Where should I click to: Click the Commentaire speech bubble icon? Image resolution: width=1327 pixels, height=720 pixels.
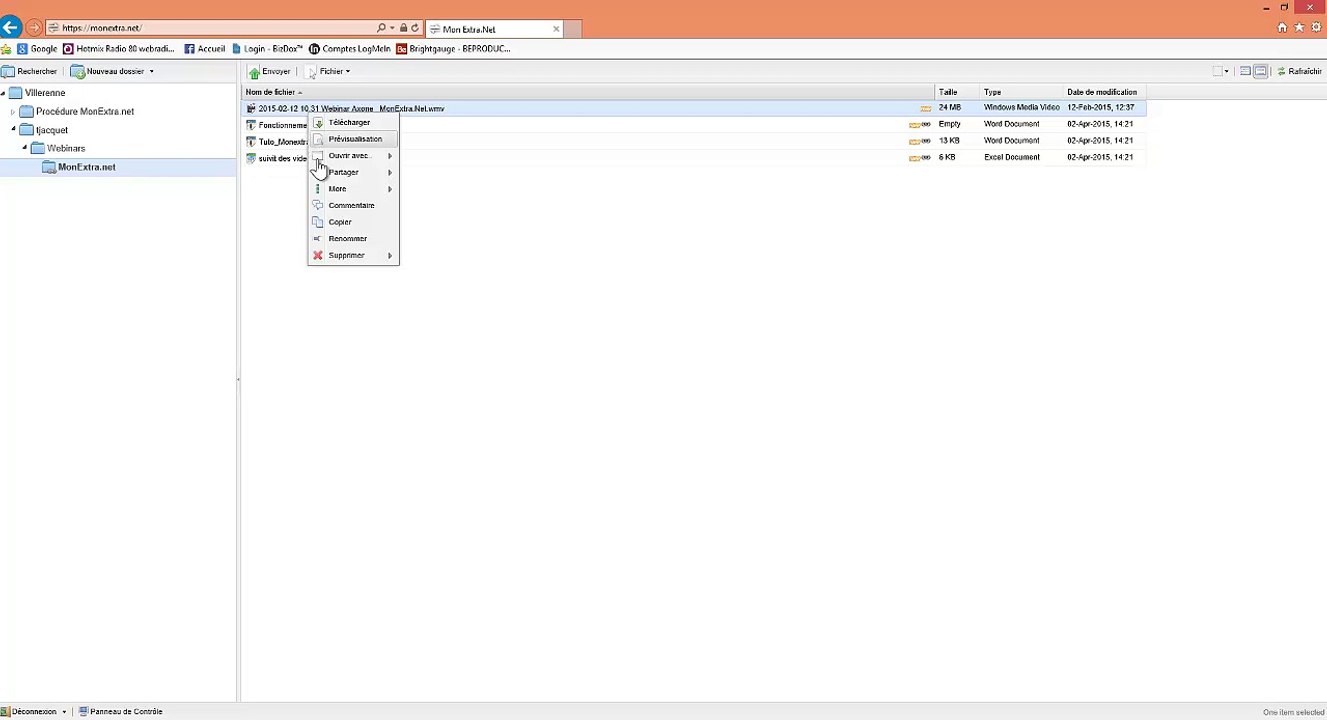click(x=318, y=205)
